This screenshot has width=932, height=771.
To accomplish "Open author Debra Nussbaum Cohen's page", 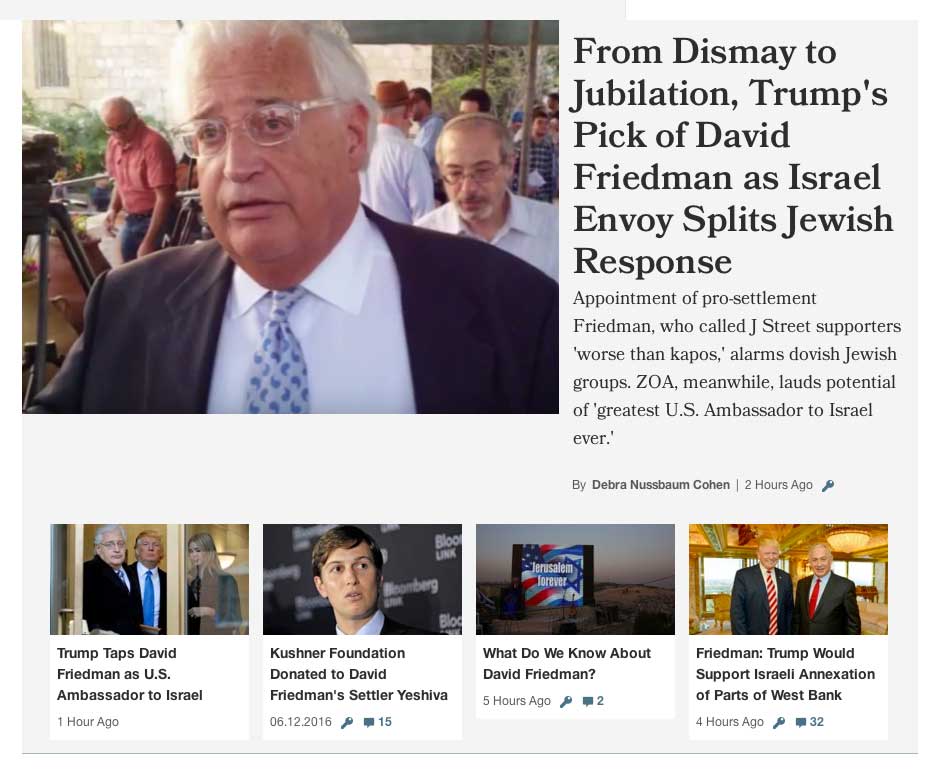I will tap(660, 485).
